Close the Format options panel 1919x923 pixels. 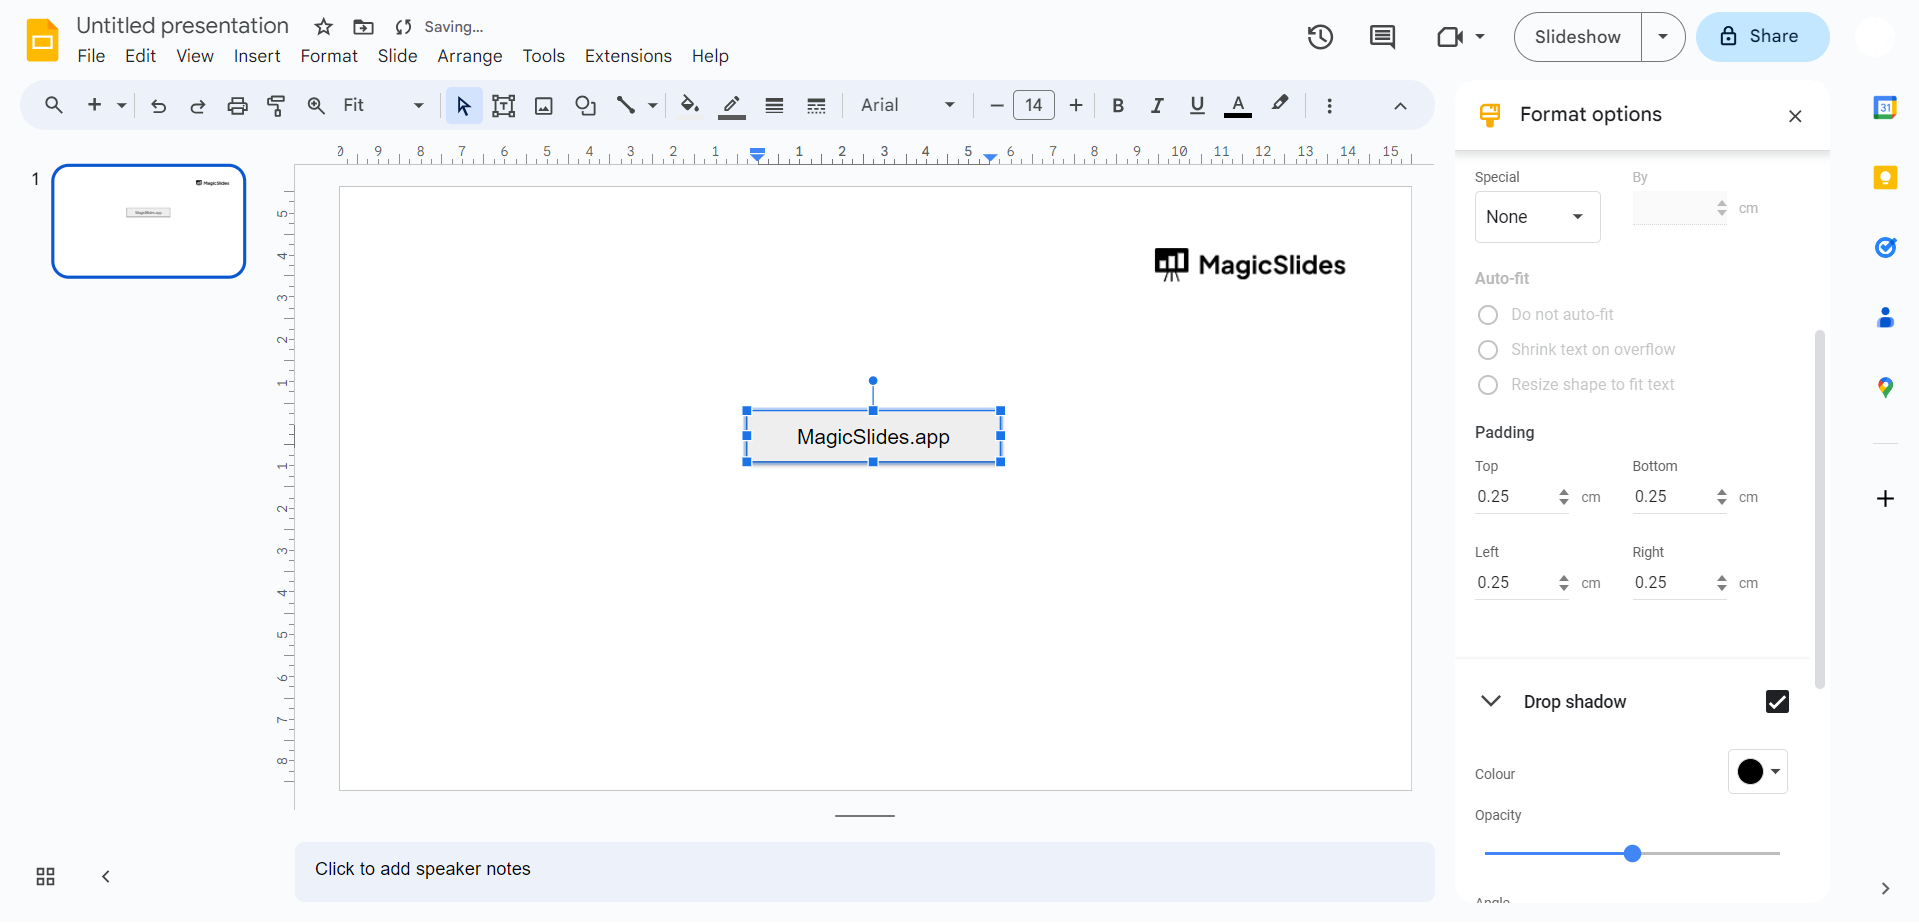(x=1795, y=116)
